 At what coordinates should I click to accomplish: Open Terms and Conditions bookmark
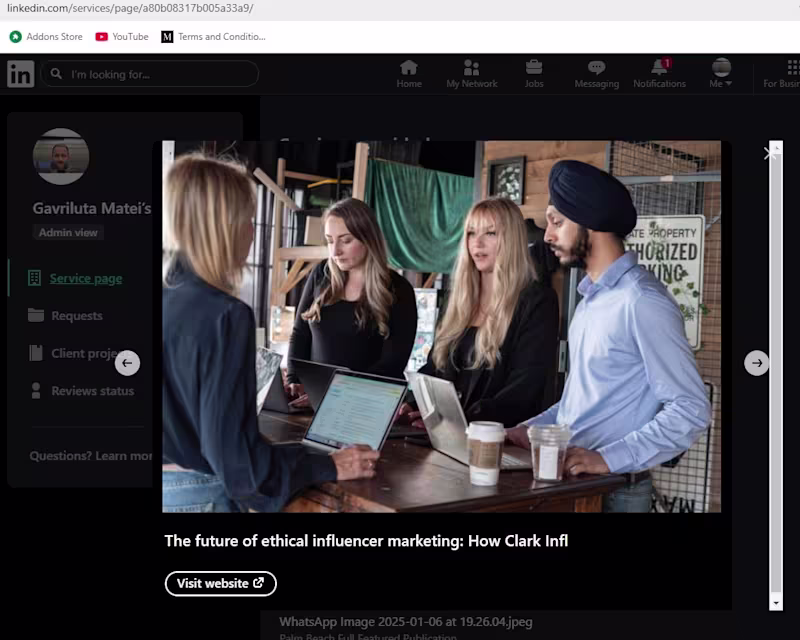[x=213, y=37]
